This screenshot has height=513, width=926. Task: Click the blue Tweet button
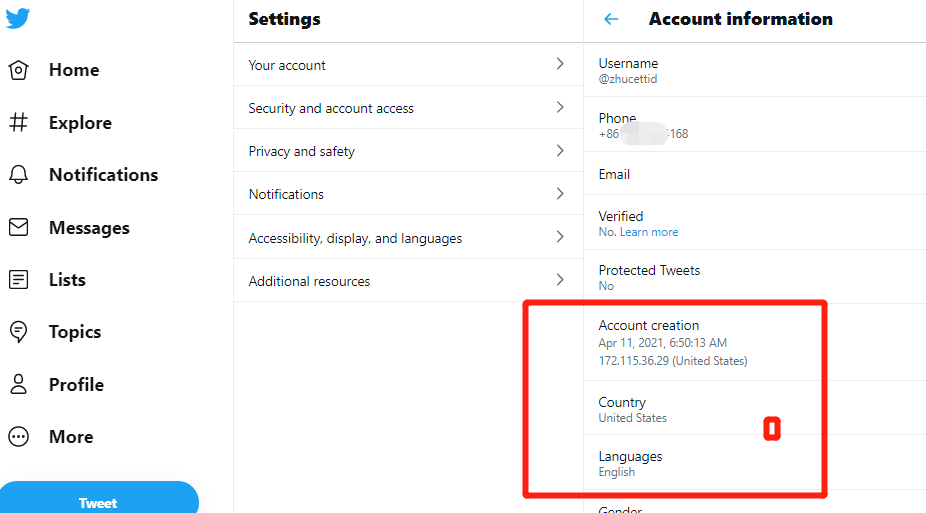(99, 499)
